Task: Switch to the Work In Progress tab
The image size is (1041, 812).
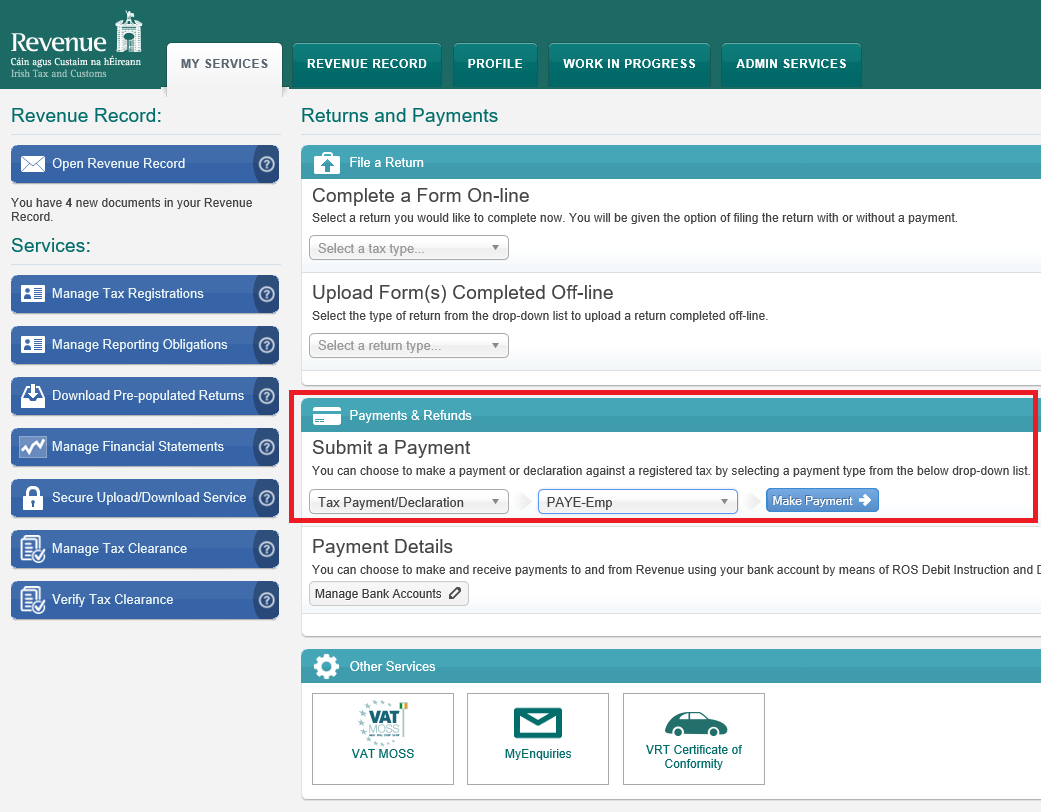Action: pos(629,64)
